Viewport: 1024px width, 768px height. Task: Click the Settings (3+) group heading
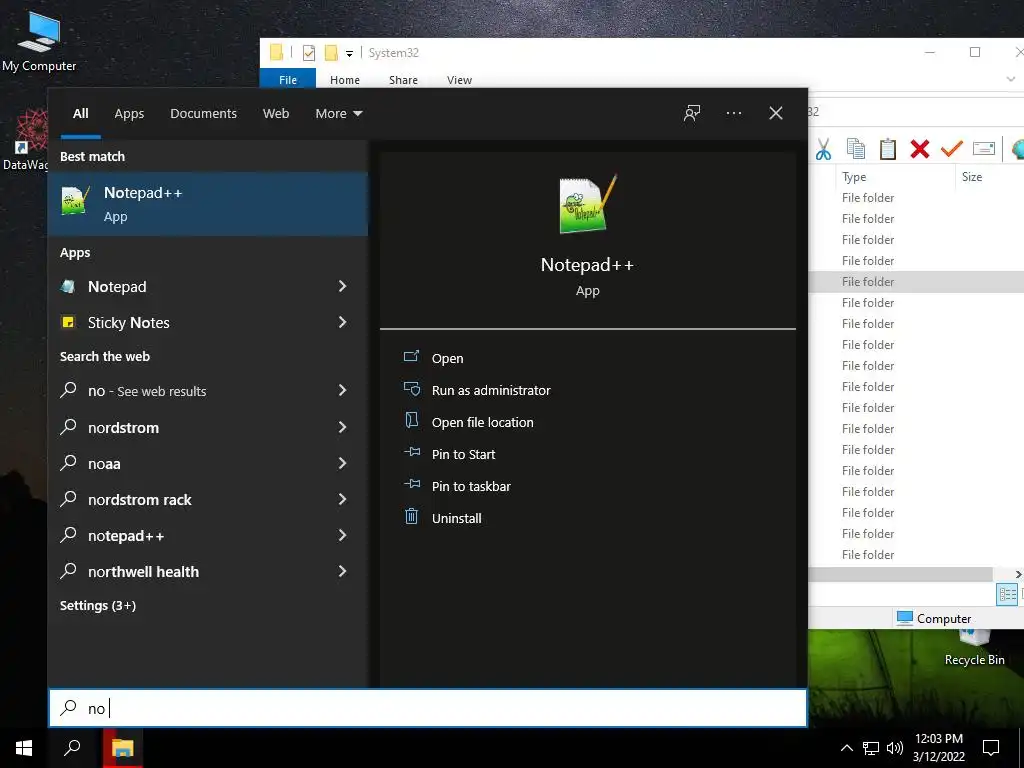pos(98,605)
